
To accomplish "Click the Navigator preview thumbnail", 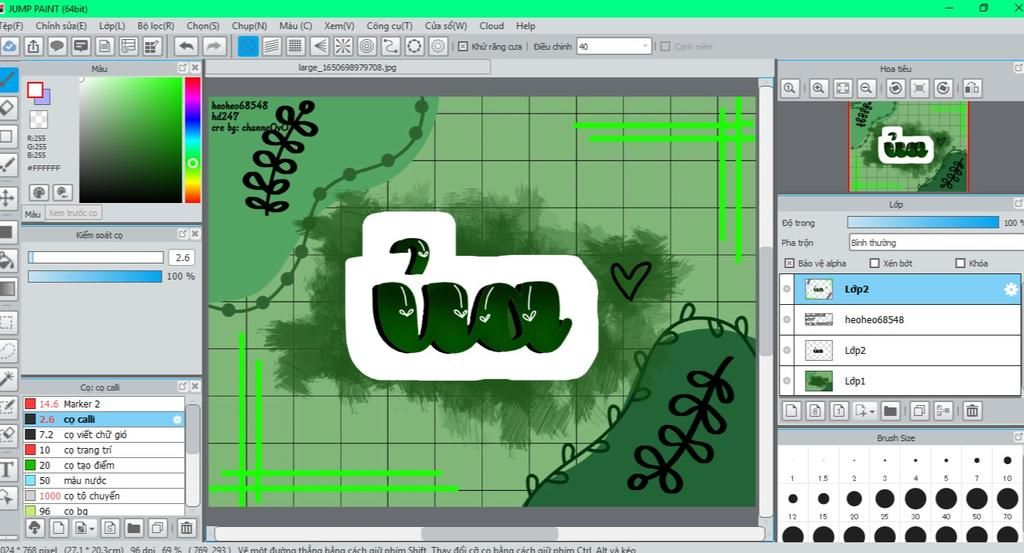I will tap(908, 146).
